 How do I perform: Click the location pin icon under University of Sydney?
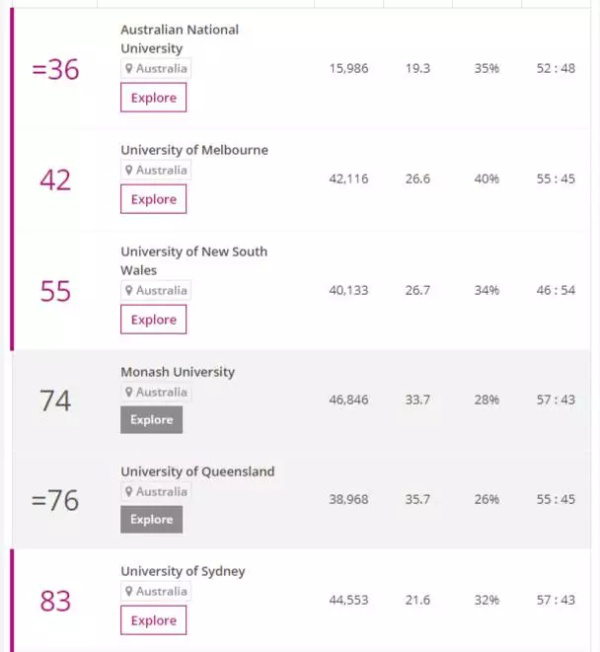(129, 591)
